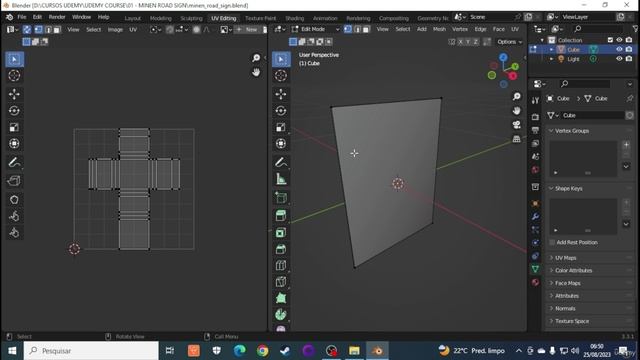Select the Cursor tool in 3D viewport
This screenshot has height=360, width=640.
coord(281,76)
